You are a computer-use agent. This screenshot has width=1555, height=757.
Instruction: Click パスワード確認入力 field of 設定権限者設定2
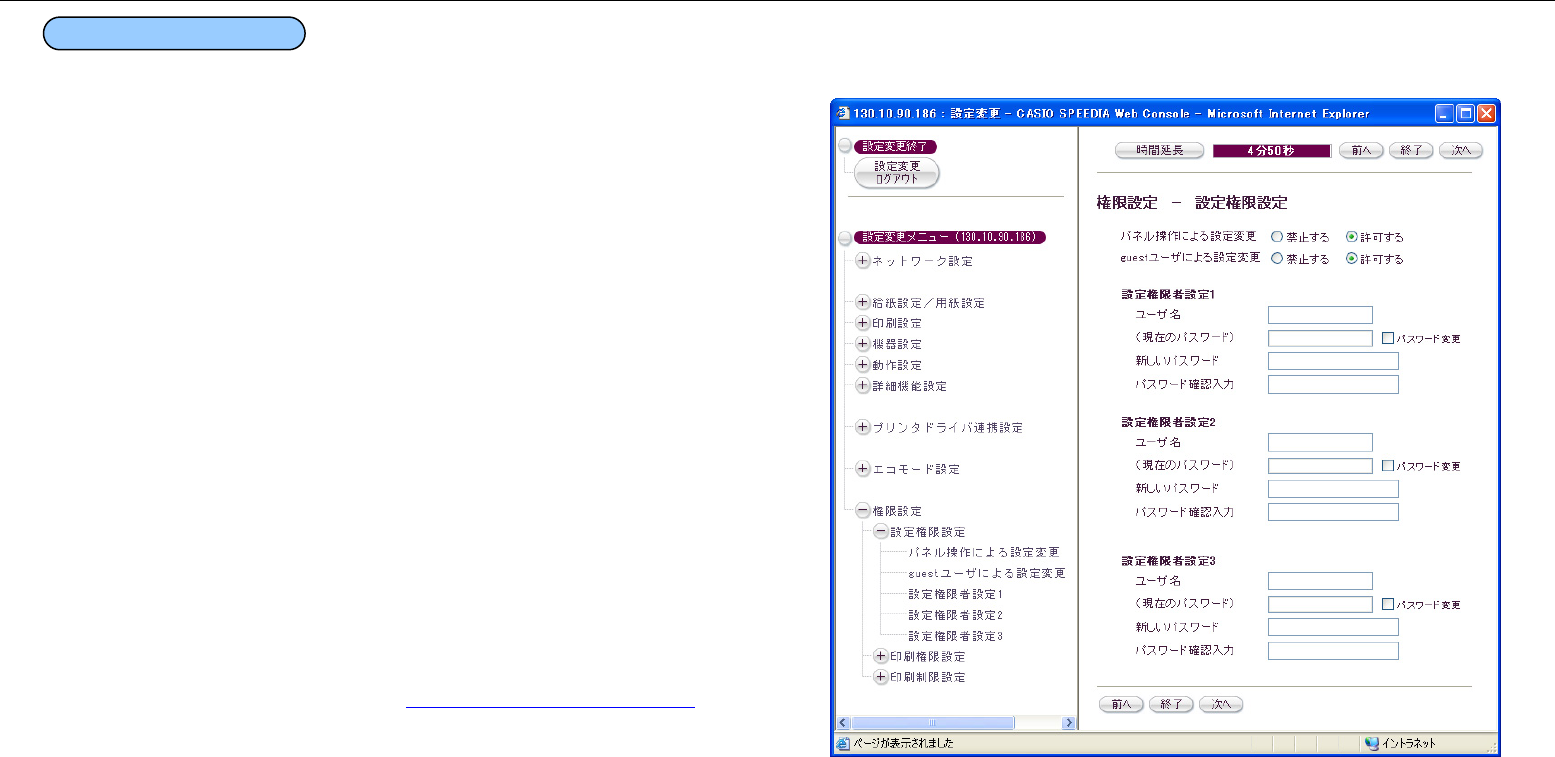click(x=1333, y=512)
